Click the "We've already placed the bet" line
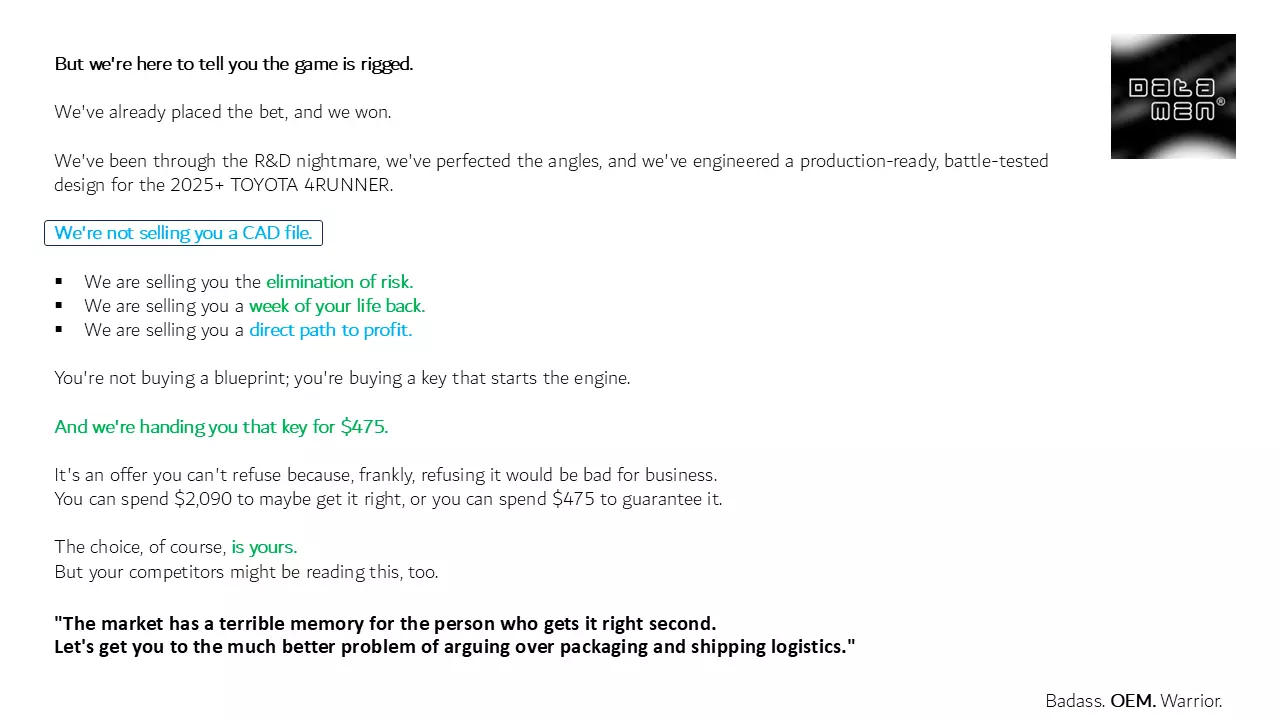 point(222,112)
